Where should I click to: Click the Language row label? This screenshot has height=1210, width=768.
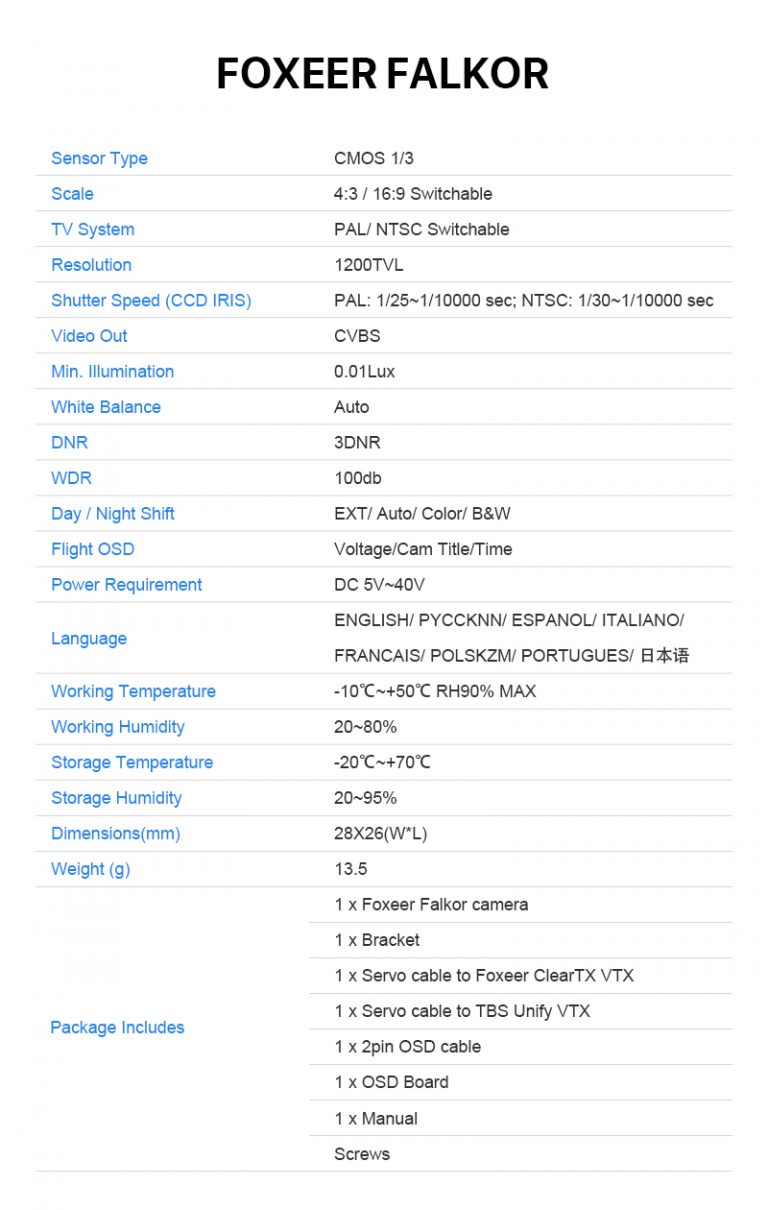(x=89, y=638)
